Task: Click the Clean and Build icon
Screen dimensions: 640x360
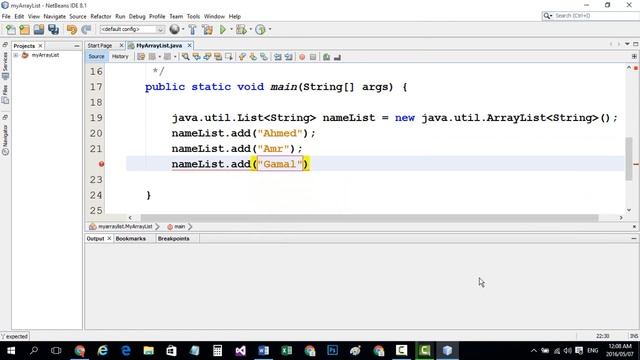Action: tap(207, 29)
